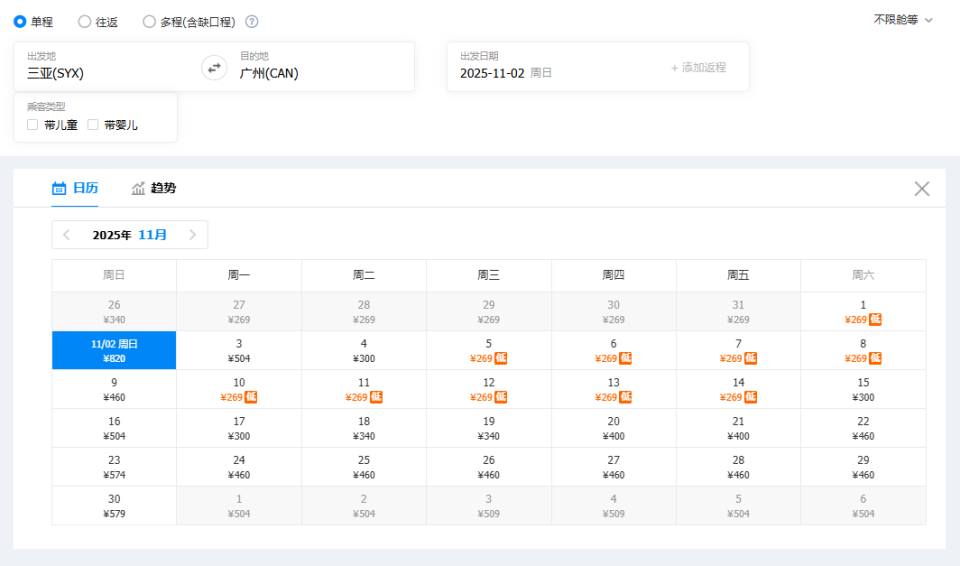Select November 28 priced ¥460
Image resolution: width=960 pixels, height=566 pixels.
point(738,467)
